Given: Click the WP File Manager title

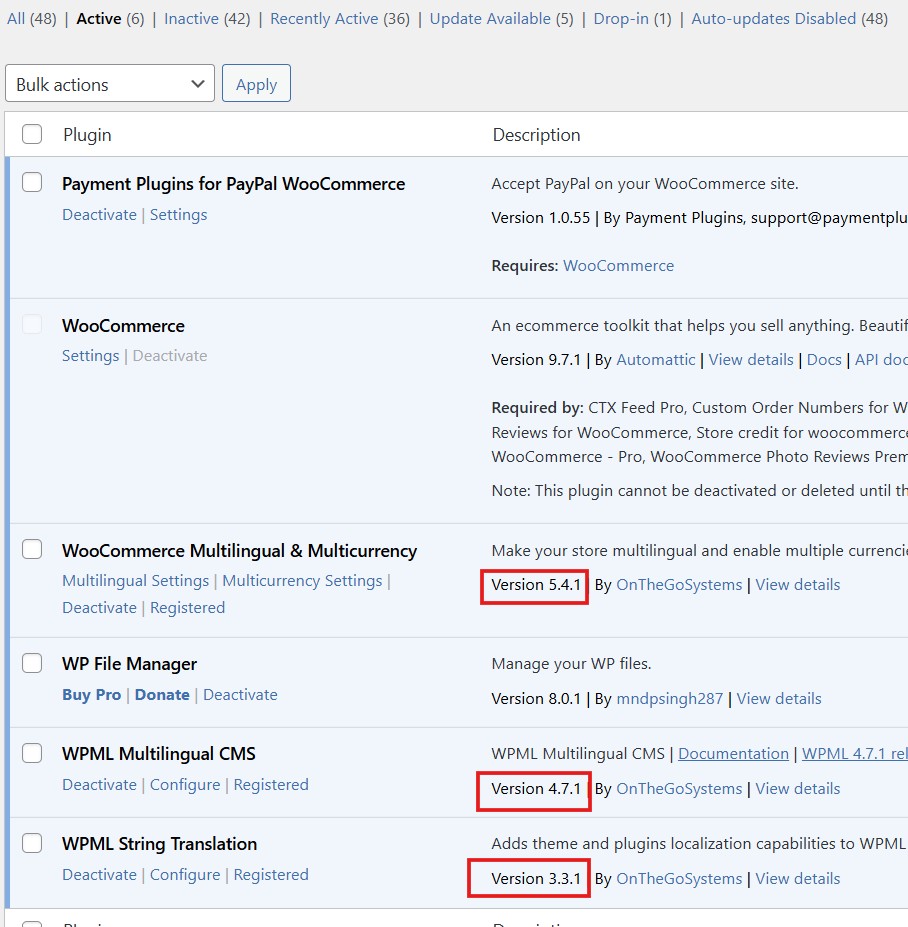Looking at the screenshot, I should click(129, 664).
